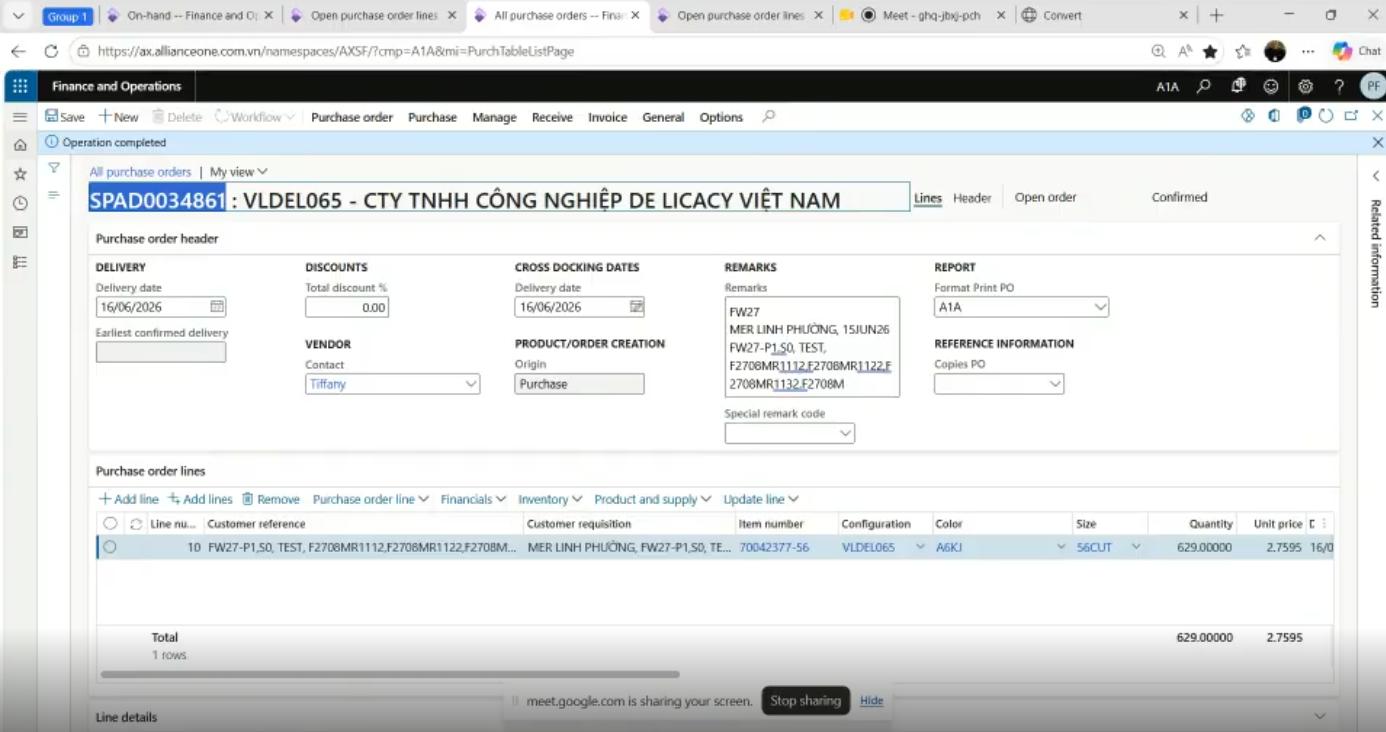
Task: Open the grid options menu dots
Action: (1325, 523)
